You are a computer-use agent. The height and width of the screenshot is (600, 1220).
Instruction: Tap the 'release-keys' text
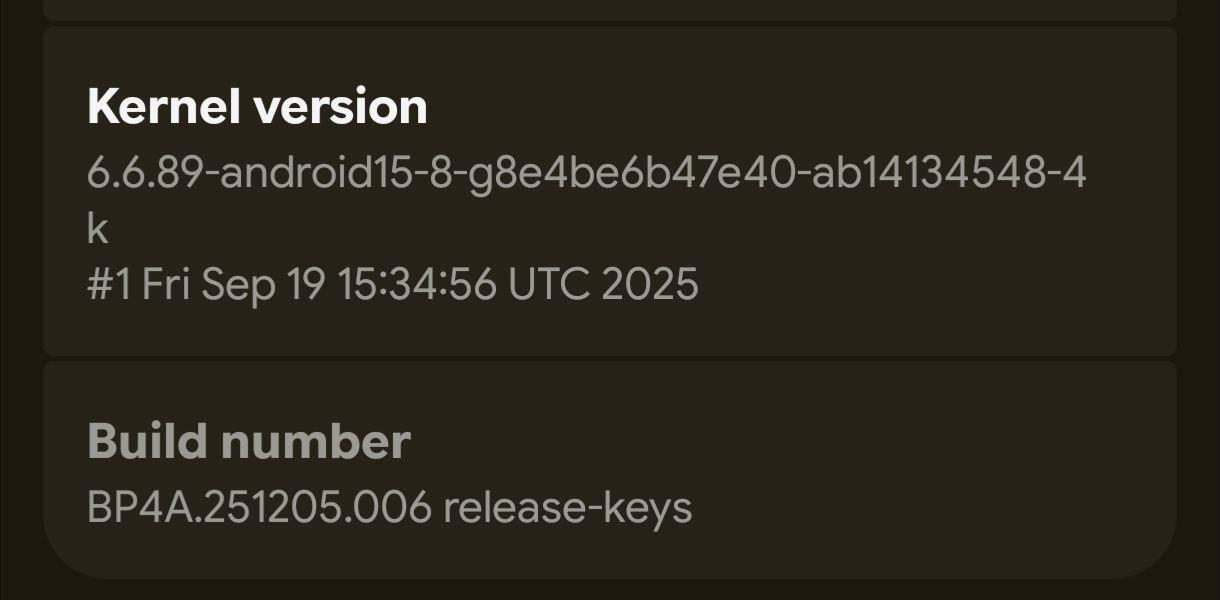[x=567, y=507]
